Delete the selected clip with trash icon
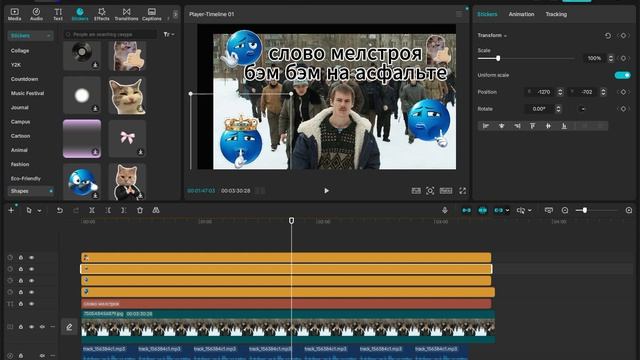 (x=140, y=210)
